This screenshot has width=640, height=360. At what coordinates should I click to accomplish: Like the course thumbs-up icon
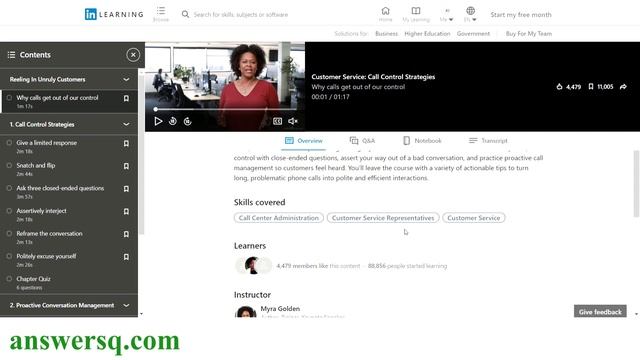(x=559, y=87)
